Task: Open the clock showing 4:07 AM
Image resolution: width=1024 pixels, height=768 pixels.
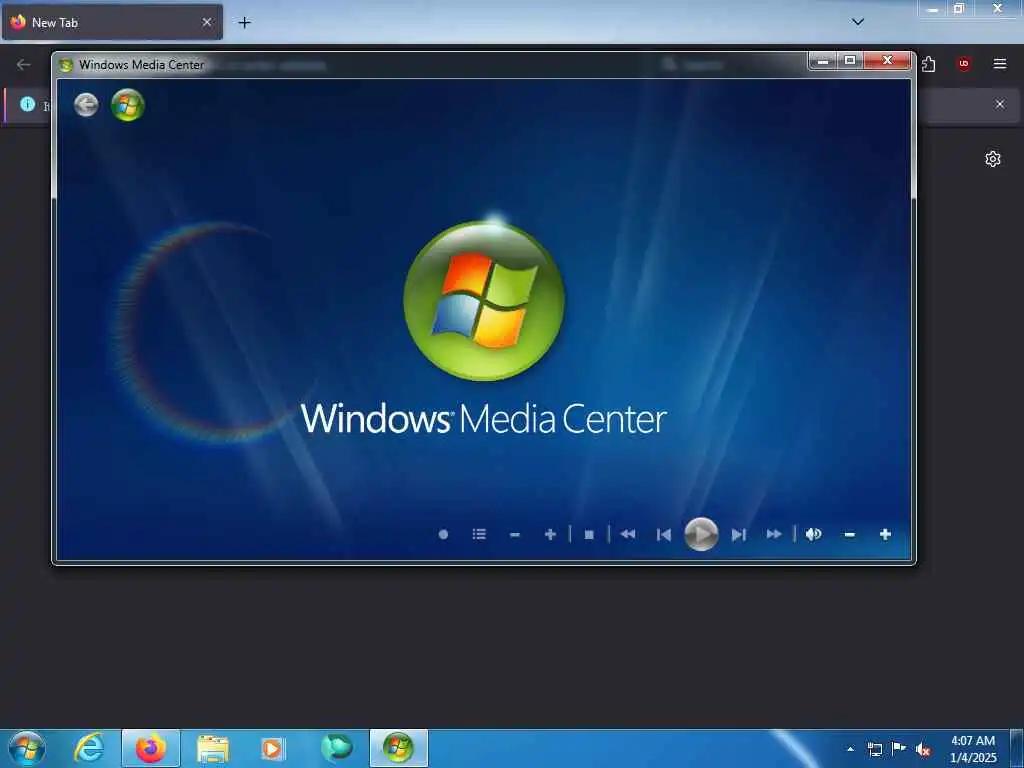Action: [973, 749]
